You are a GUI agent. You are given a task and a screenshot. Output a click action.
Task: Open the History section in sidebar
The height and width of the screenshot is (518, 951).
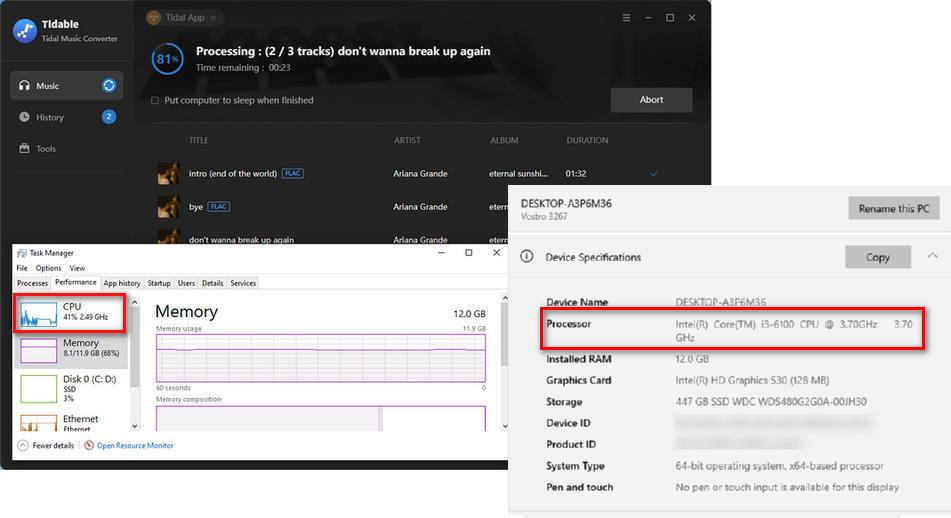click(x=67, y=117)
